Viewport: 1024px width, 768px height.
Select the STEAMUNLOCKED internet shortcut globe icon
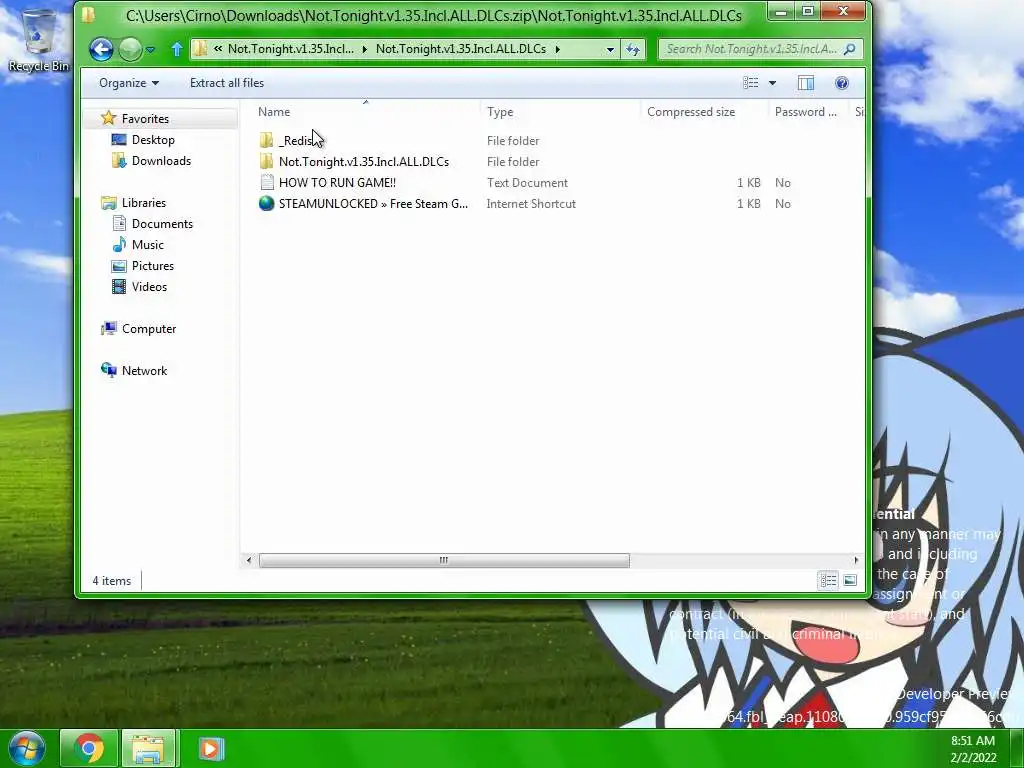click(x=266, y=203)
